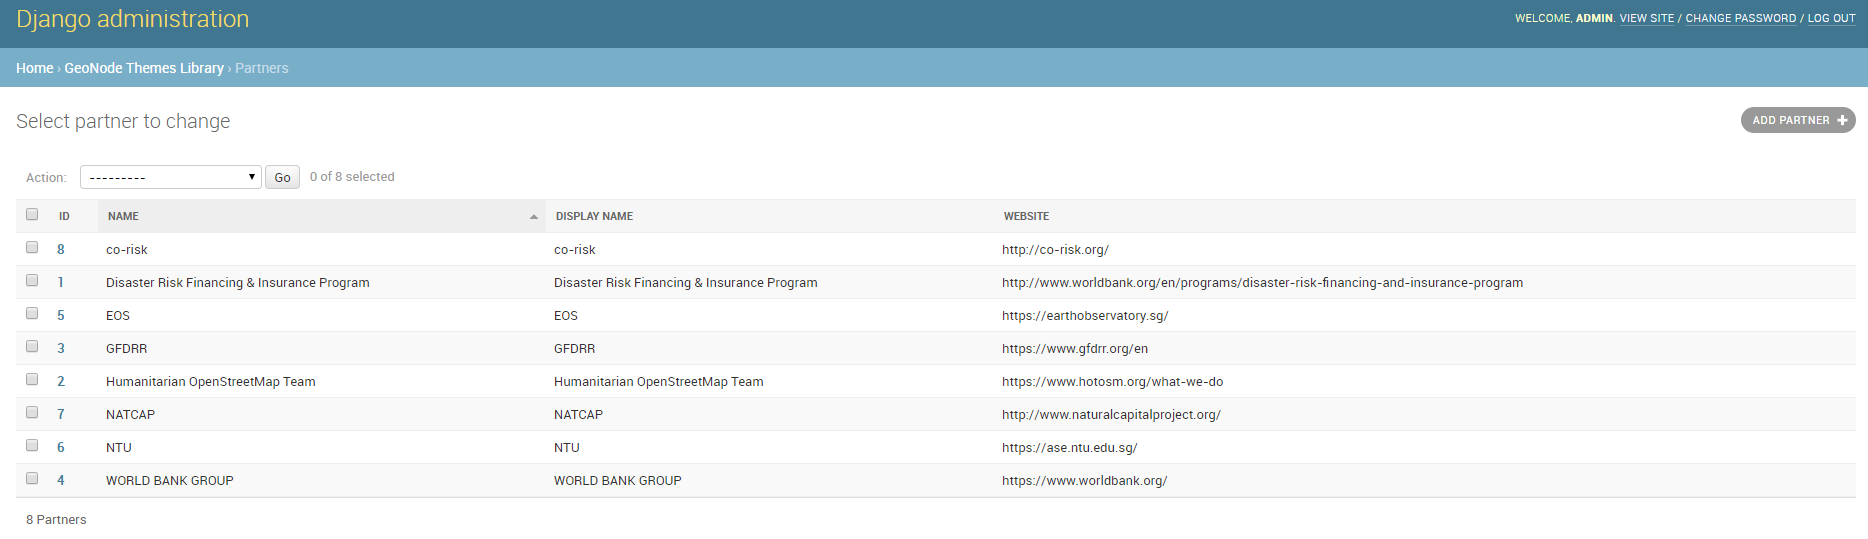Open the Action dropdown
This screenshot has height=539, width=1868.
click(171, 177)
